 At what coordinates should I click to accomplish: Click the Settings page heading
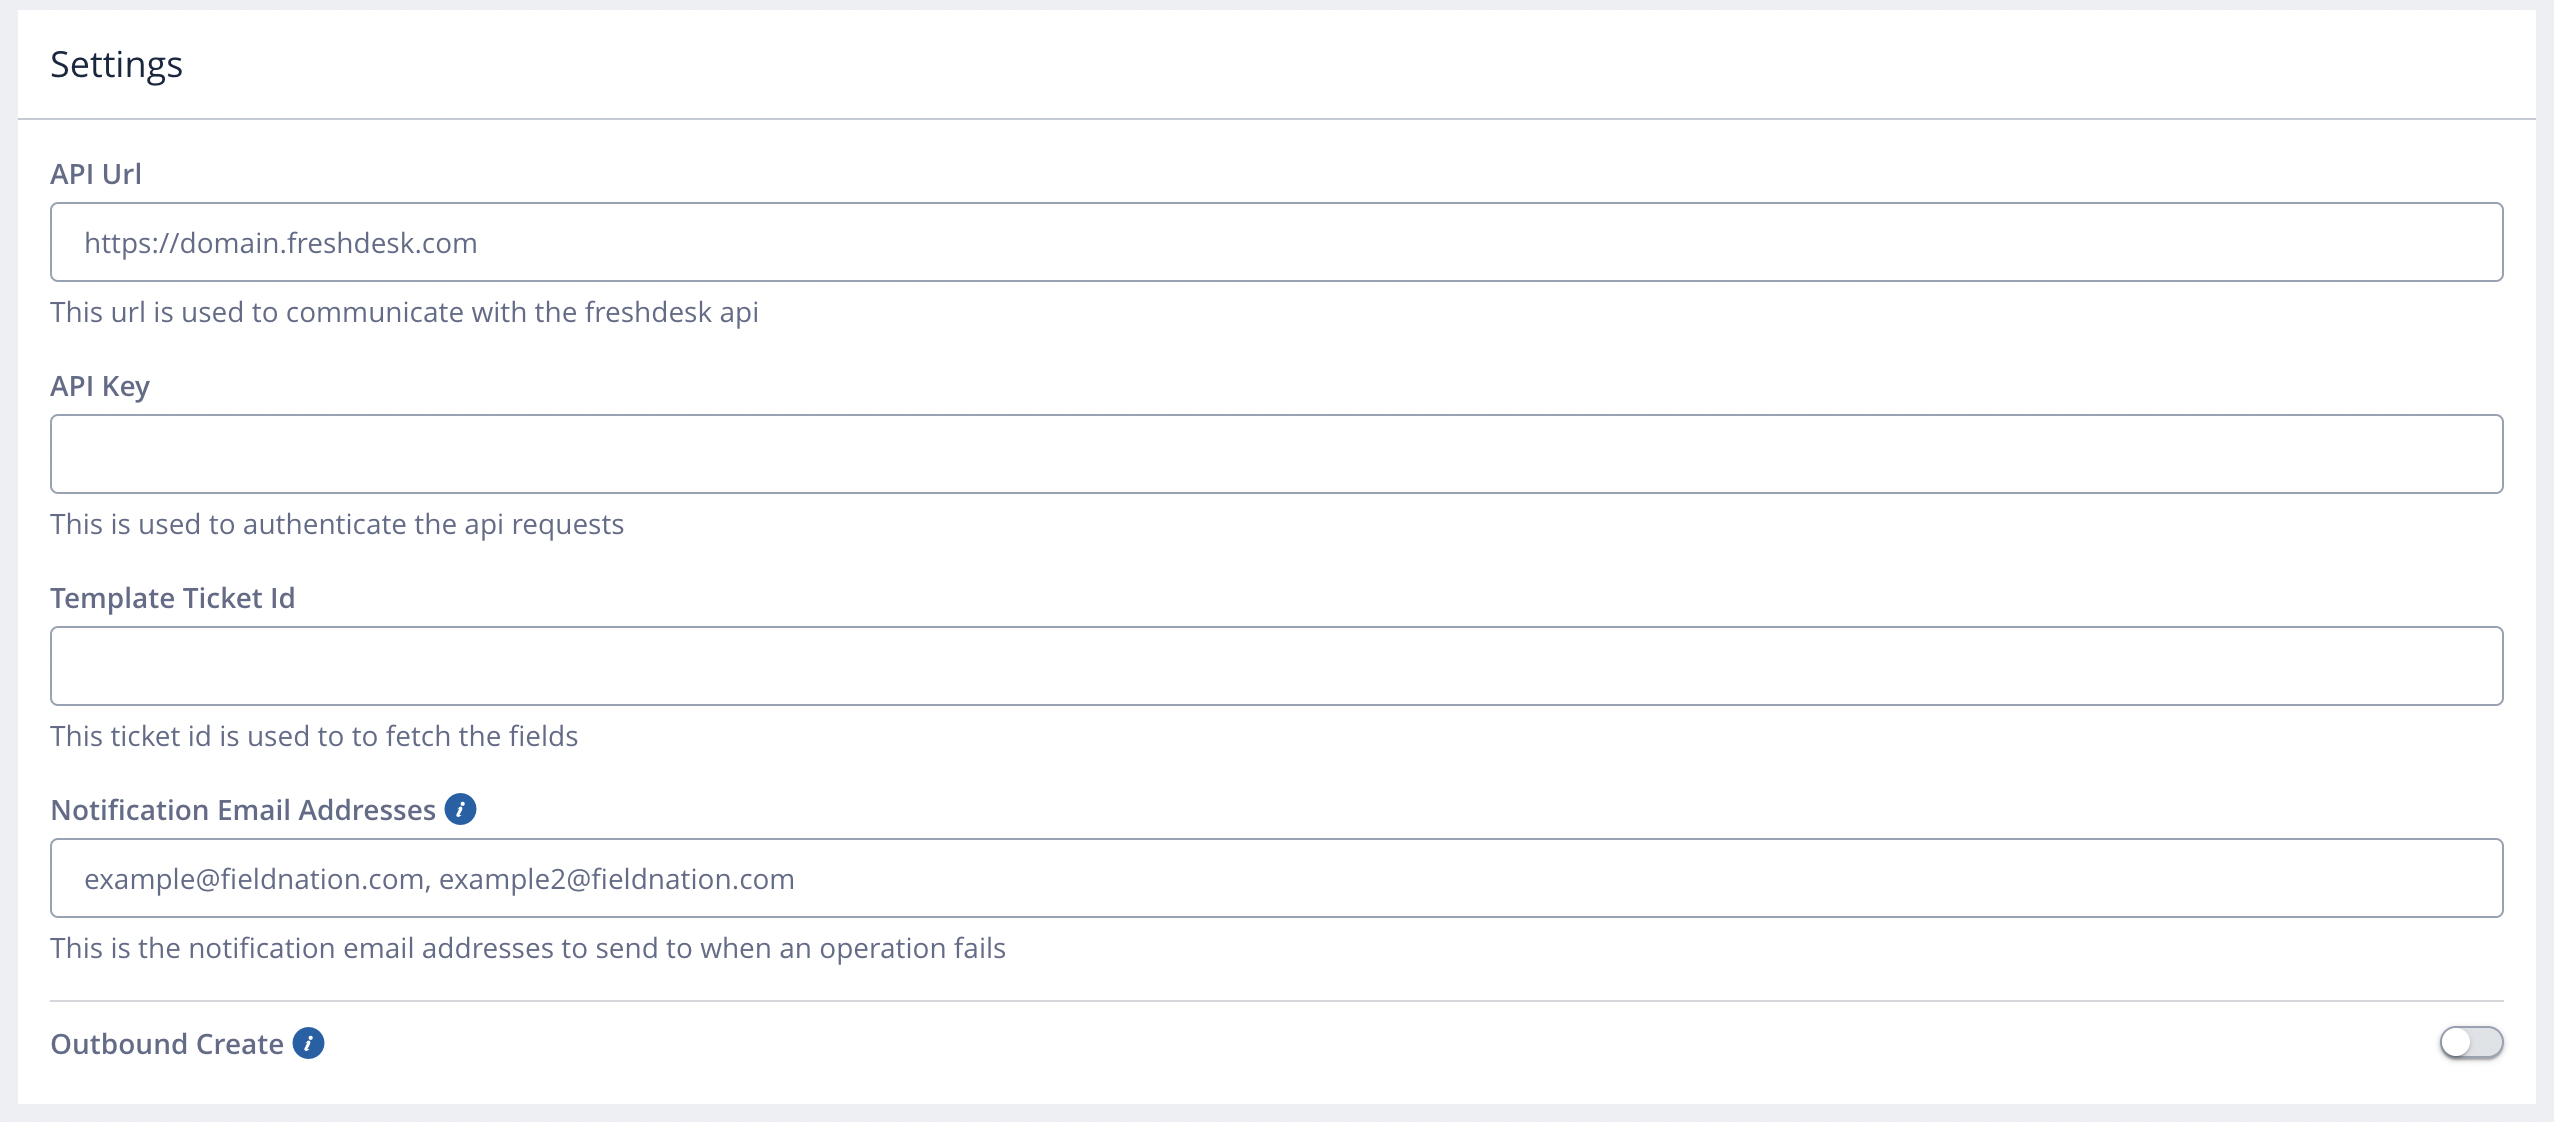(116, 65)
